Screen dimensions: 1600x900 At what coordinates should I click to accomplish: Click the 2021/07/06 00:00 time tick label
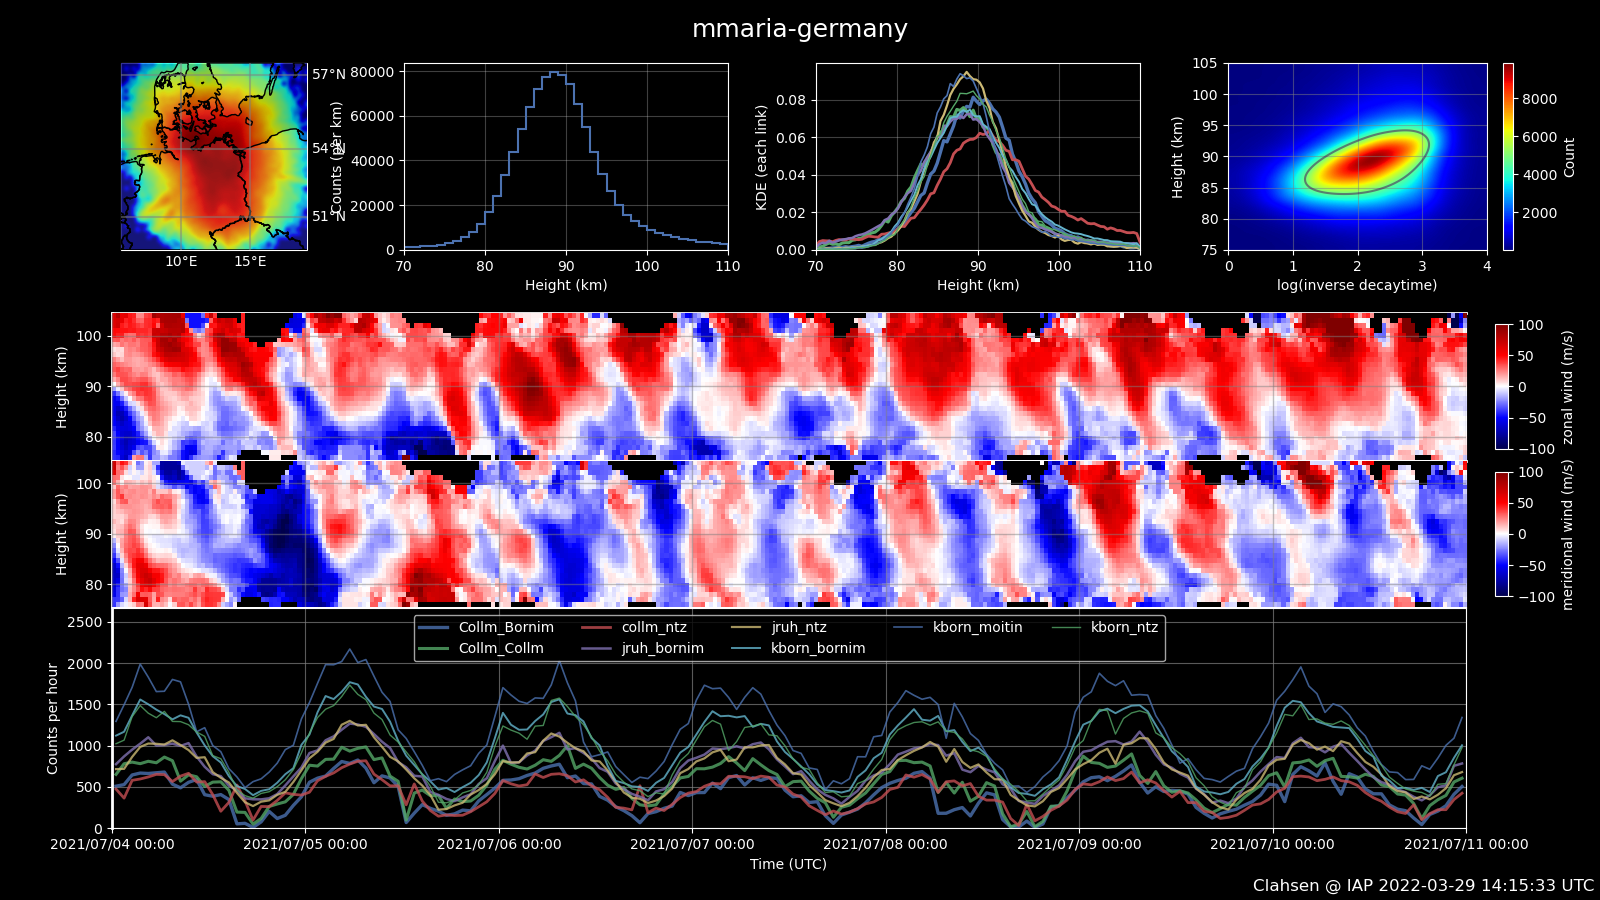click(499, 845)
